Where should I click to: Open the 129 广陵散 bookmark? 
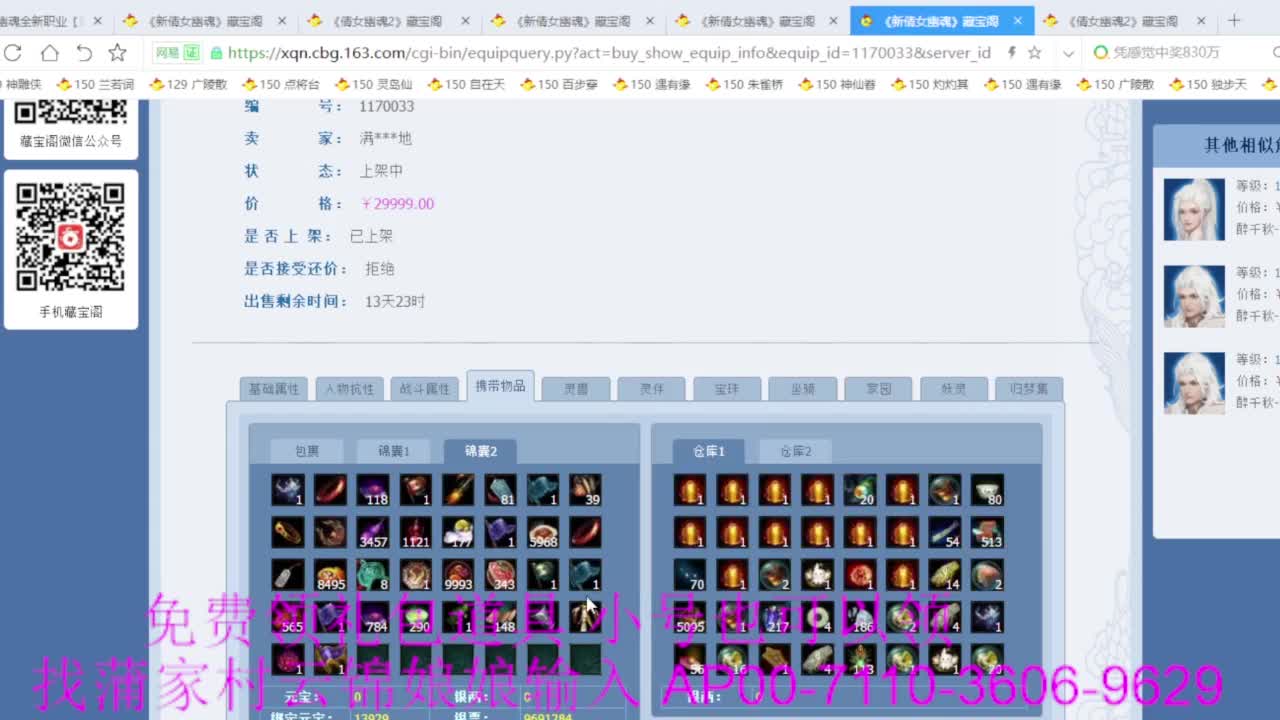pos(188,85)
